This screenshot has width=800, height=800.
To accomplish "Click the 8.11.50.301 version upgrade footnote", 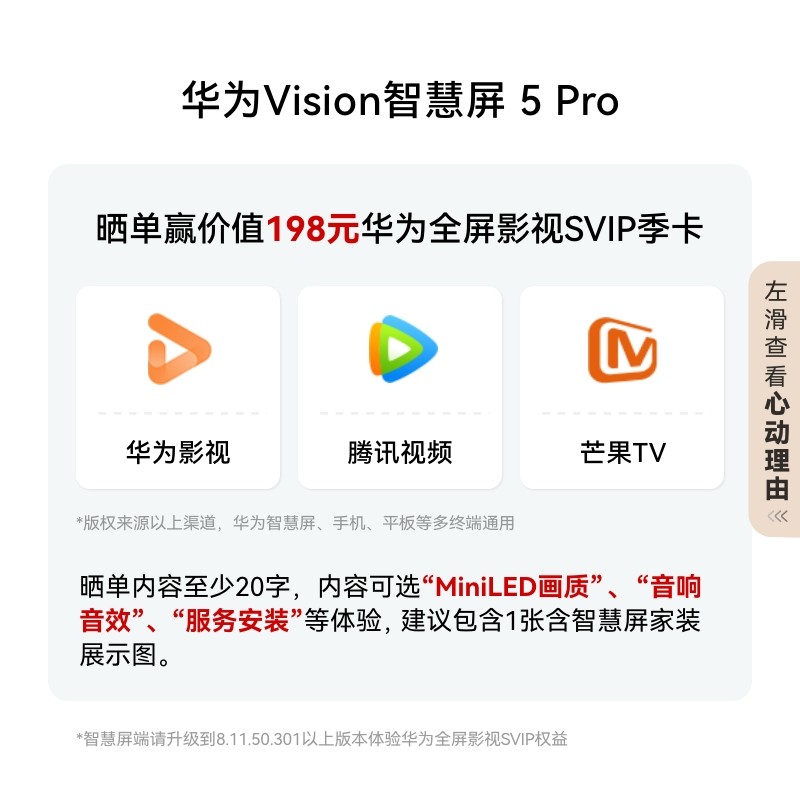I will [322, 739].
